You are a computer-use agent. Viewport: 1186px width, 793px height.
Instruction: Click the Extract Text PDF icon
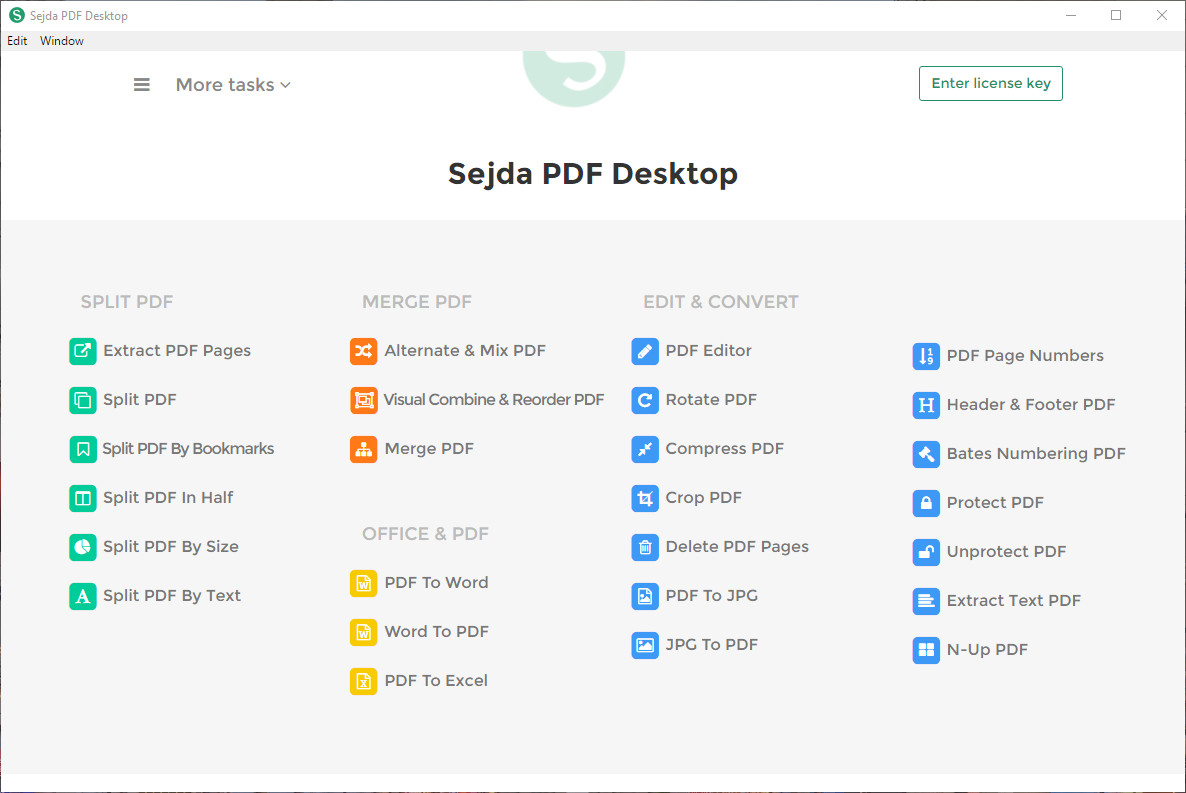pos(926,602)
